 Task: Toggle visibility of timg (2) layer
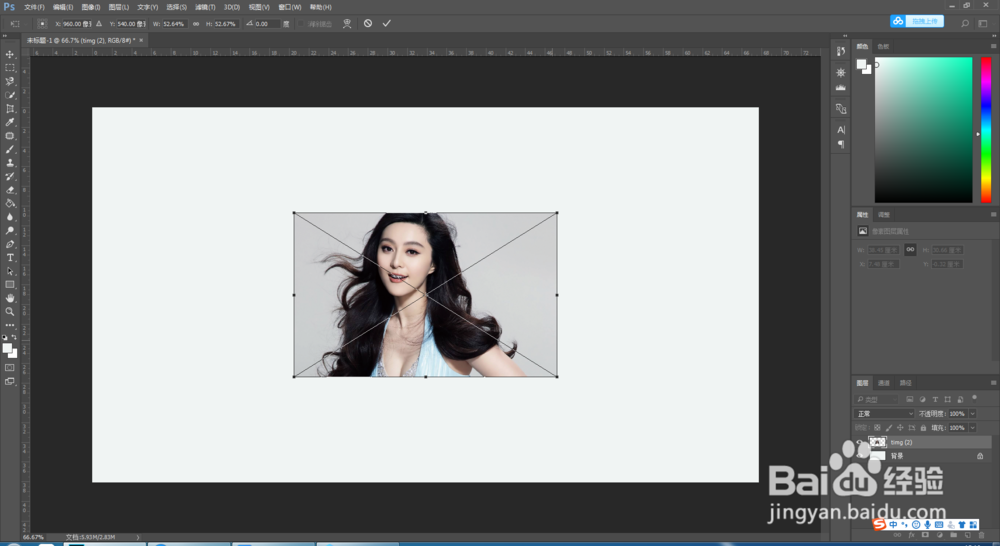[x=860, y=442]
